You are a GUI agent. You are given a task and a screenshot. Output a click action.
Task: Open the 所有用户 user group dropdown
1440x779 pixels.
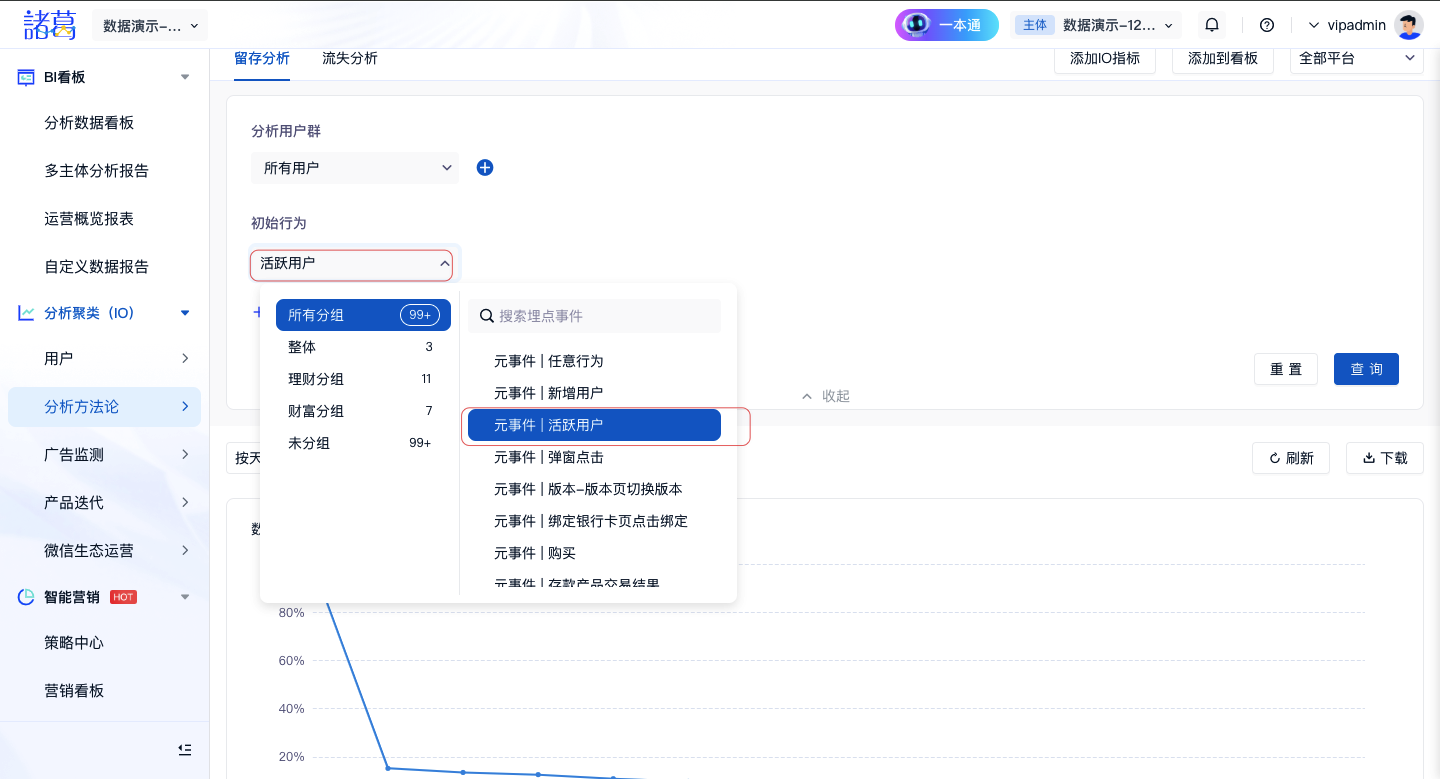tap(354, 168)
